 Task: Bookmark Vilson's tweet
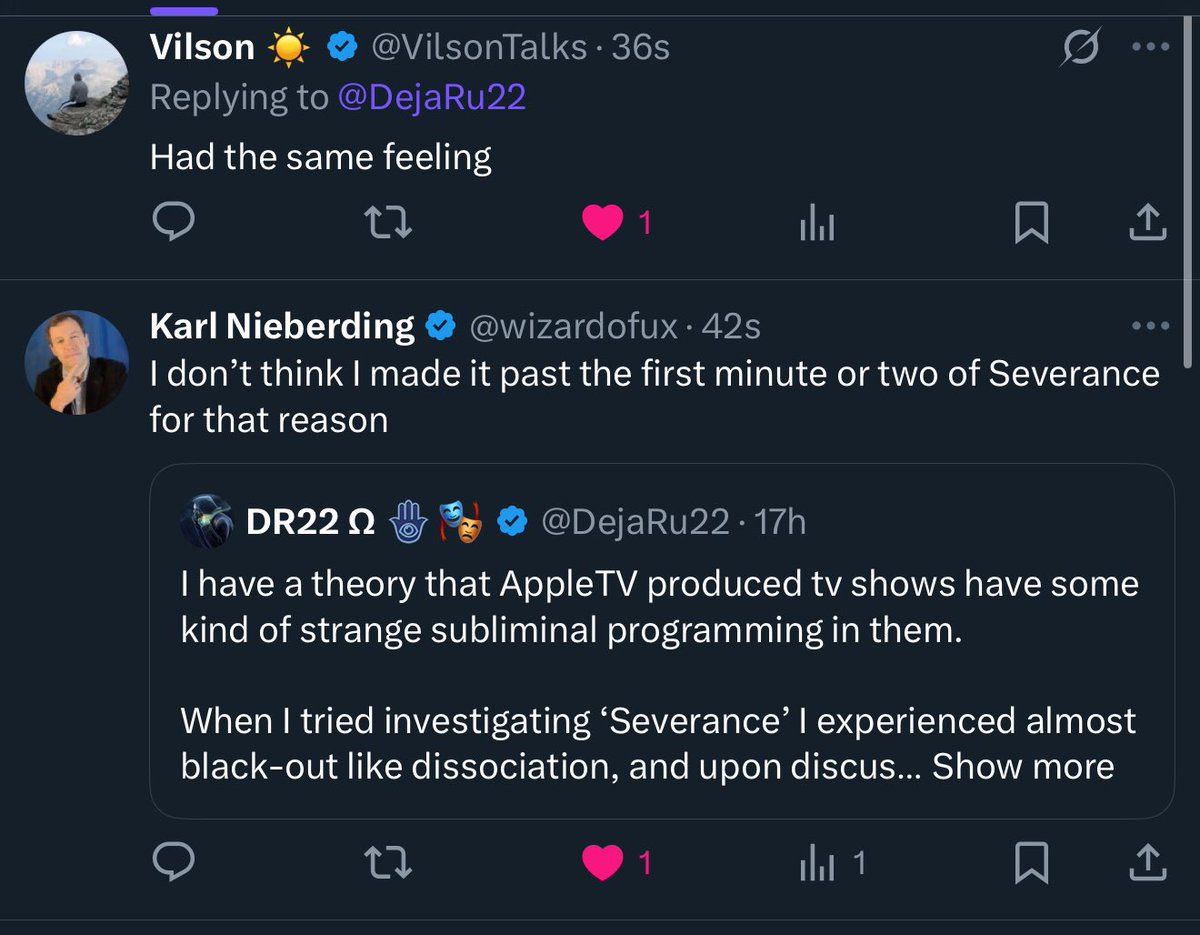pos(1031,223)
